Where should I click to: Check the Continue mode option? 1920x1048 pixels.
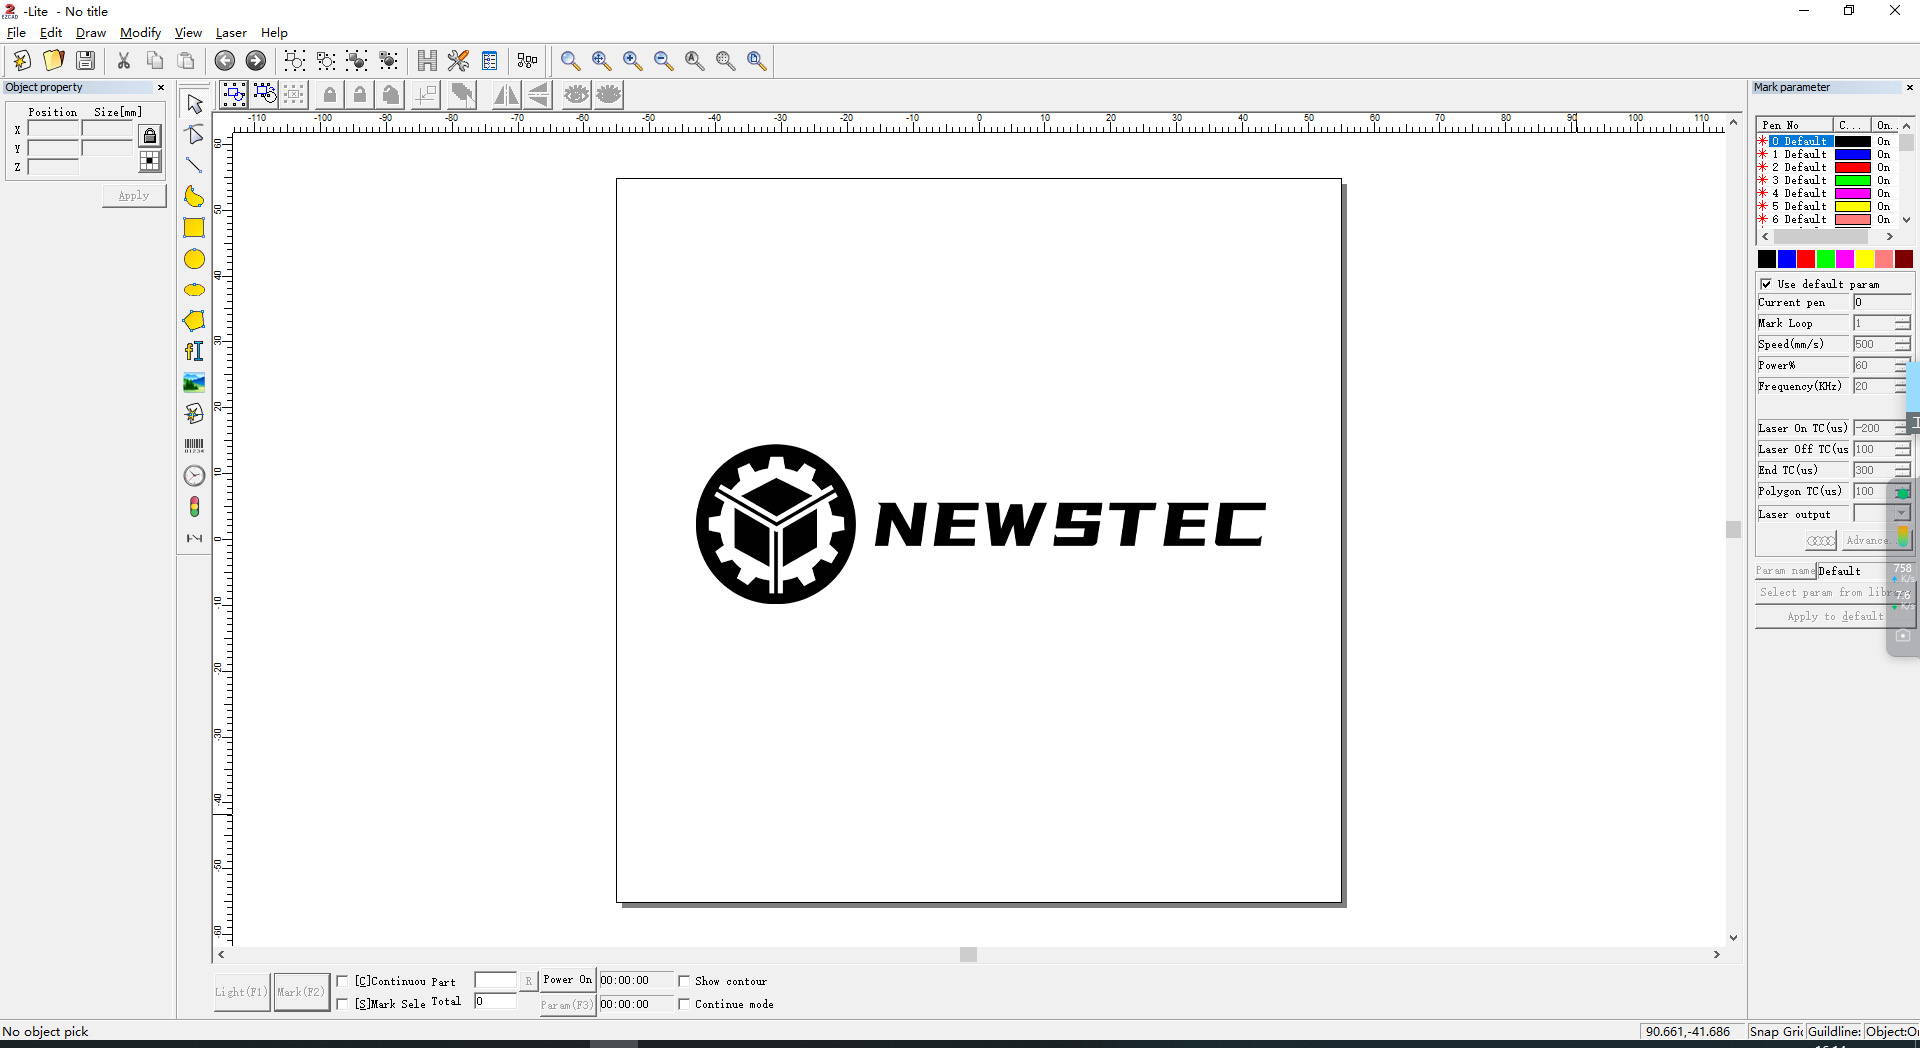tap(684, 1004)
